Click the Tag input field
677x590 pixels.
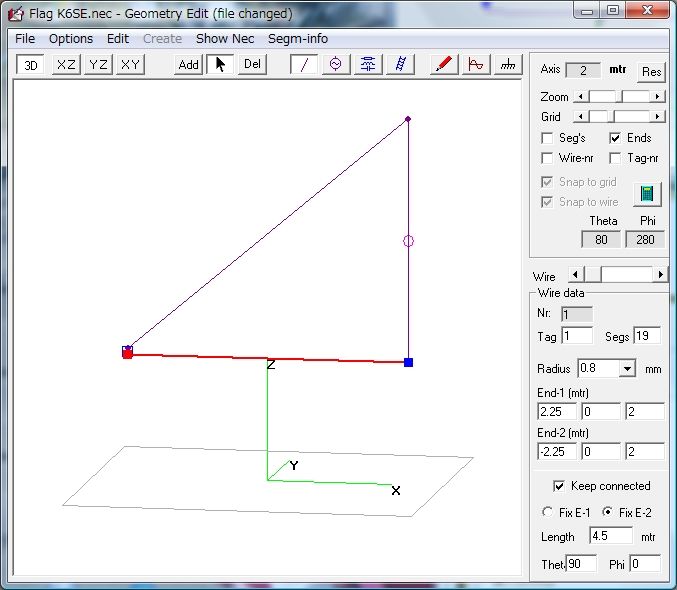point(577,336)
